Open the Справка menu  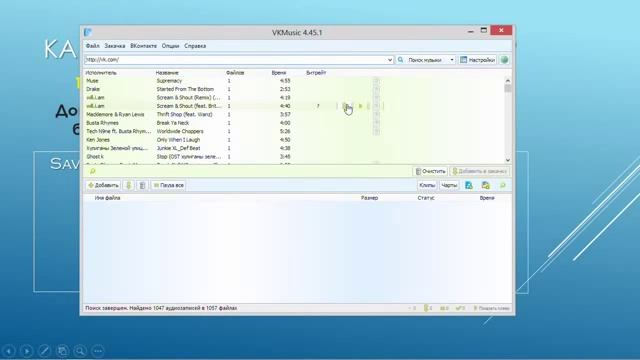pos(195,46)
